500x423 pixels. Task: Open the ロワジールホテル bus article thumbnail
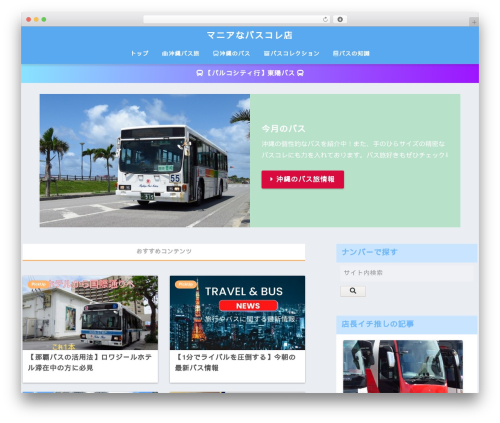coord(90,313)
